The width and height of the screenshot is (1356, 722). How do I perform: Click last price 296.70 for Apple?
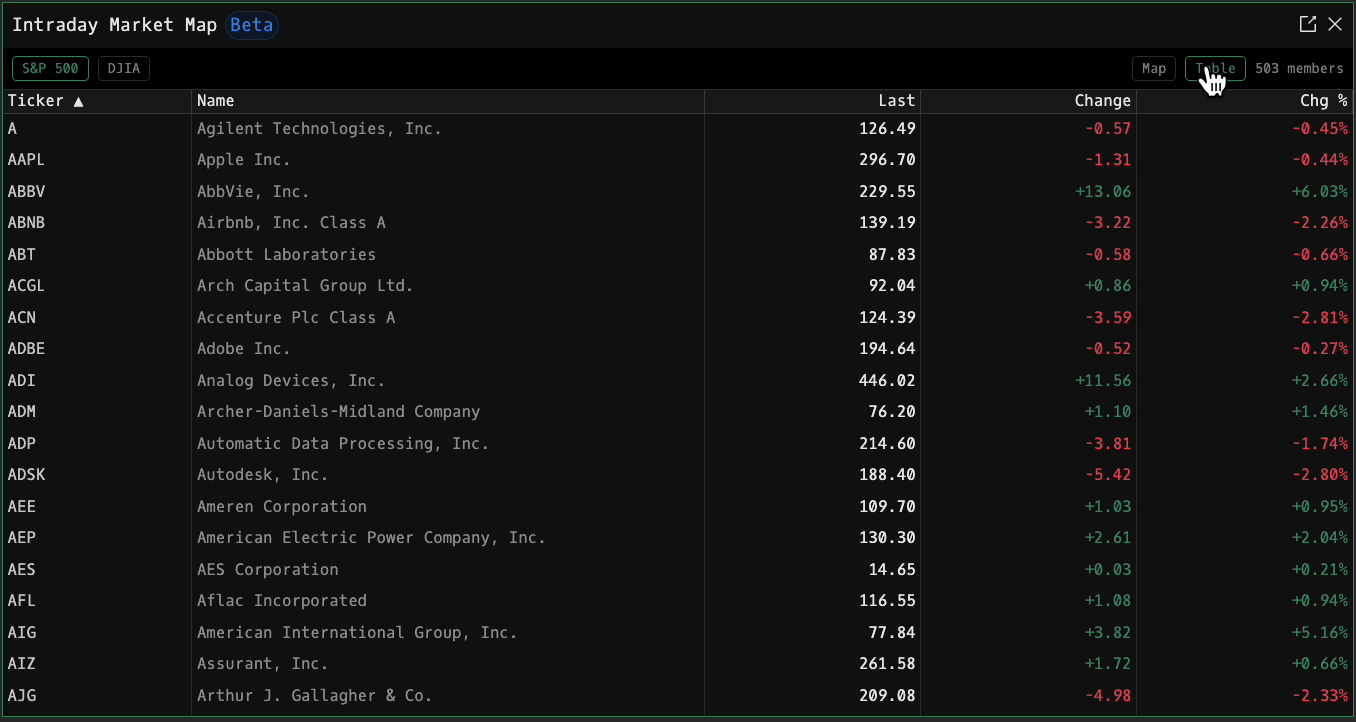click(x=887, y=160)
